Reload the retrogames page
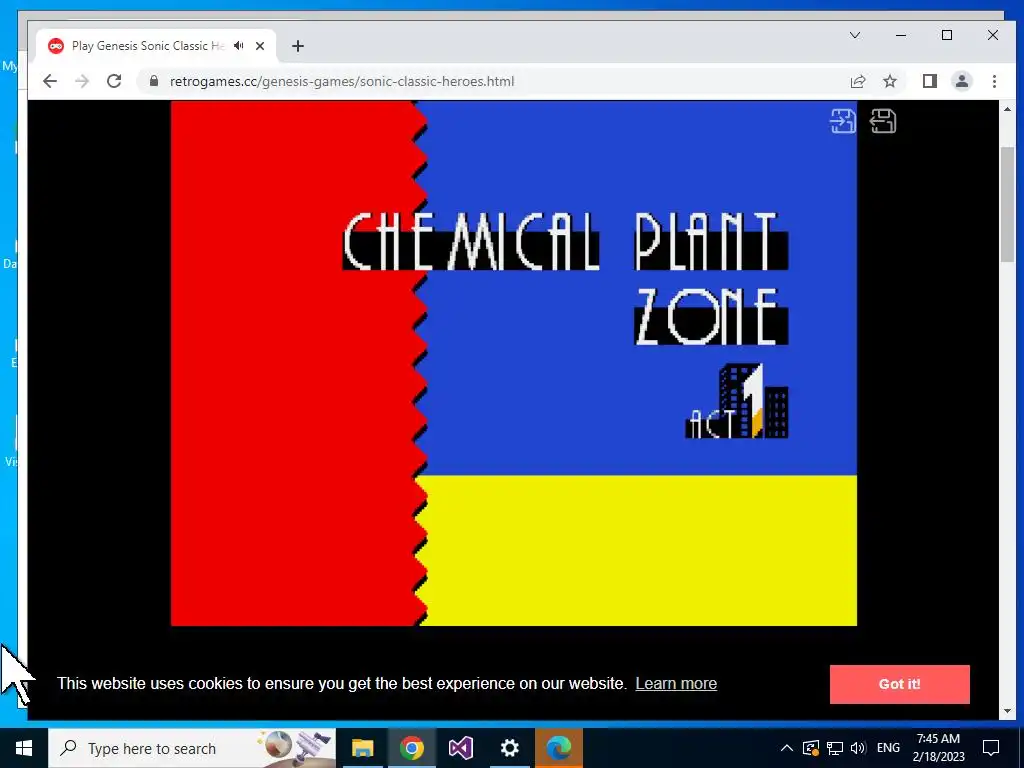This screenshot has height=768, width=1024. coord(114,81)
